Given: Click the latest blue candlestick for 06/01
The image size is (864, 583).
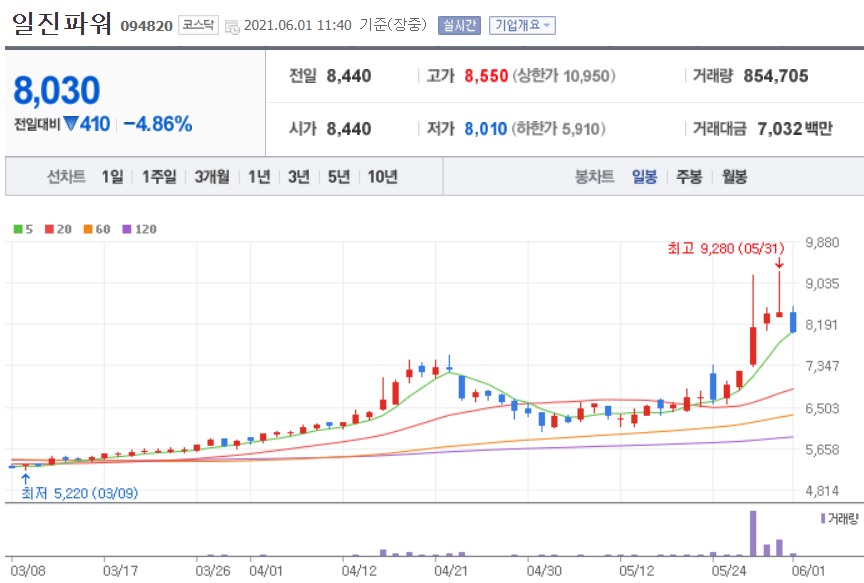Looking at the screenshot, I should 793,322.
